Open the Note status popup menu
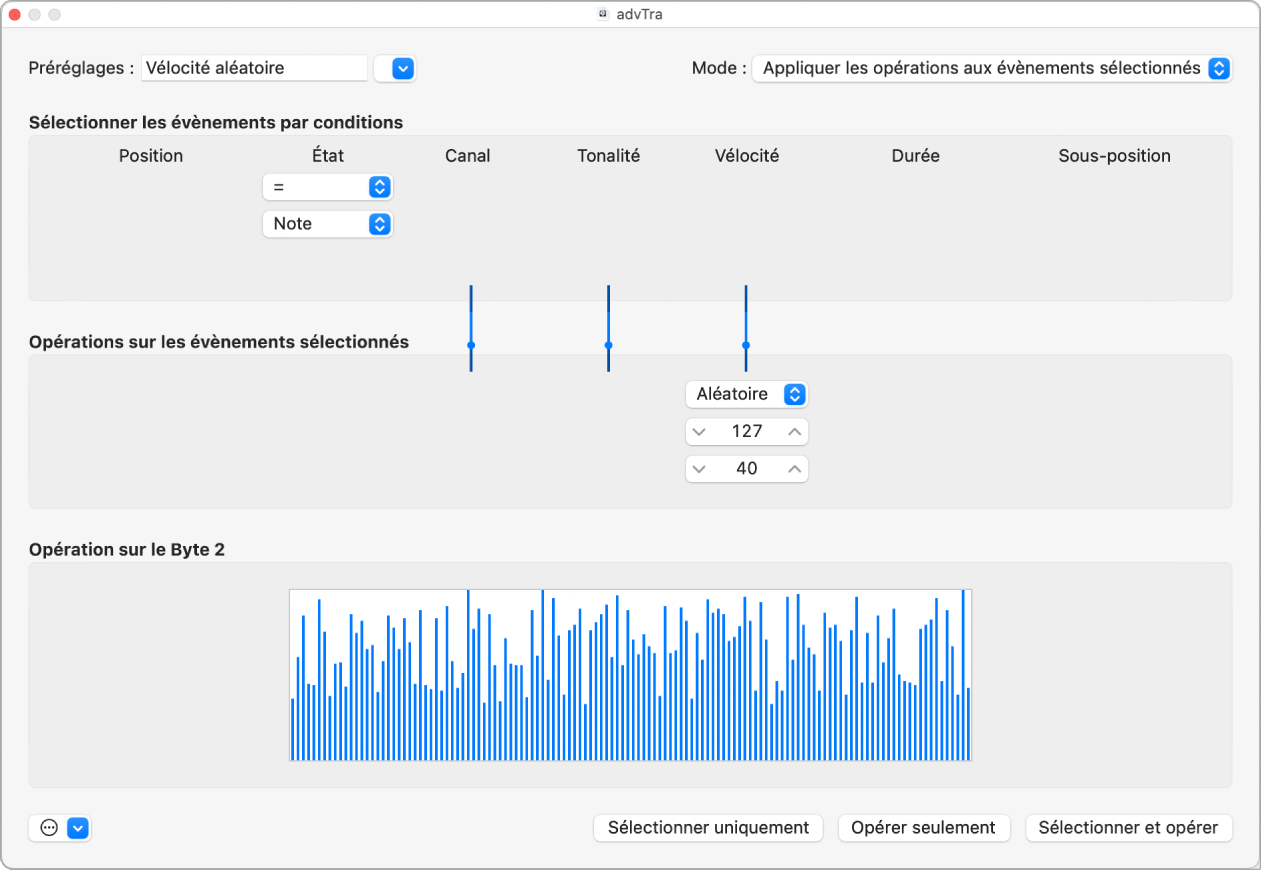1261x870 pixels. tap(327, 224)
